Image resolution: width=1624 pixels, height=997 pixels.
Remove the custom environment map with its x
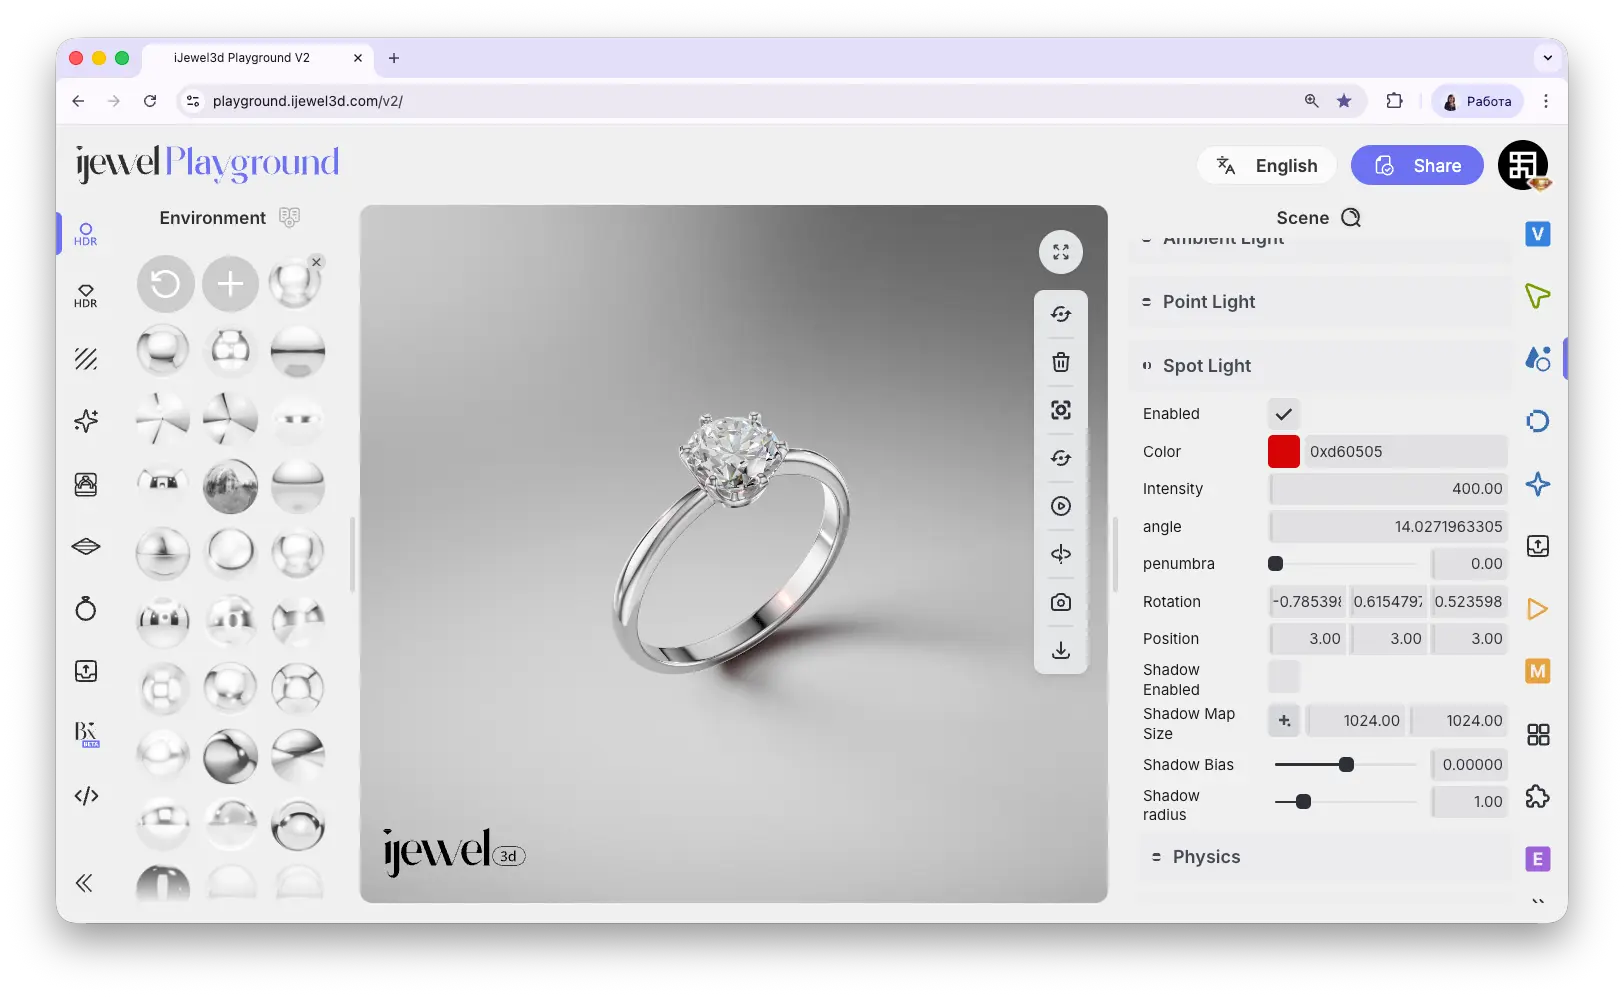coord(316,262)
